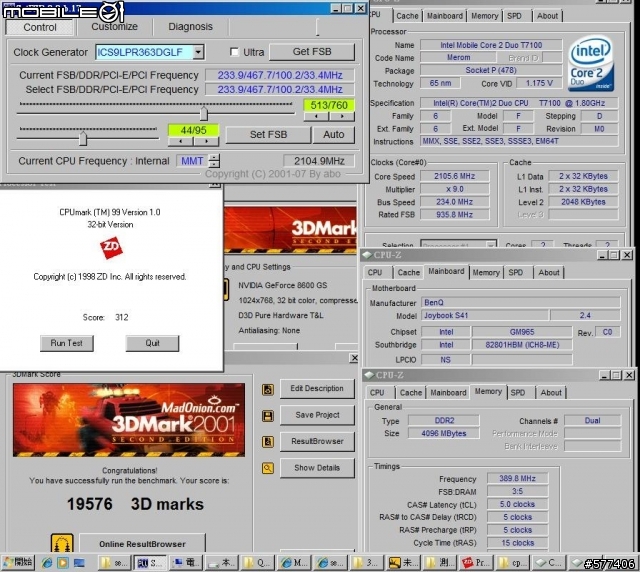Open CPU tab in Mainboard CPU-Z window
This screenshot has height=572, width=640.
point(375,272)
